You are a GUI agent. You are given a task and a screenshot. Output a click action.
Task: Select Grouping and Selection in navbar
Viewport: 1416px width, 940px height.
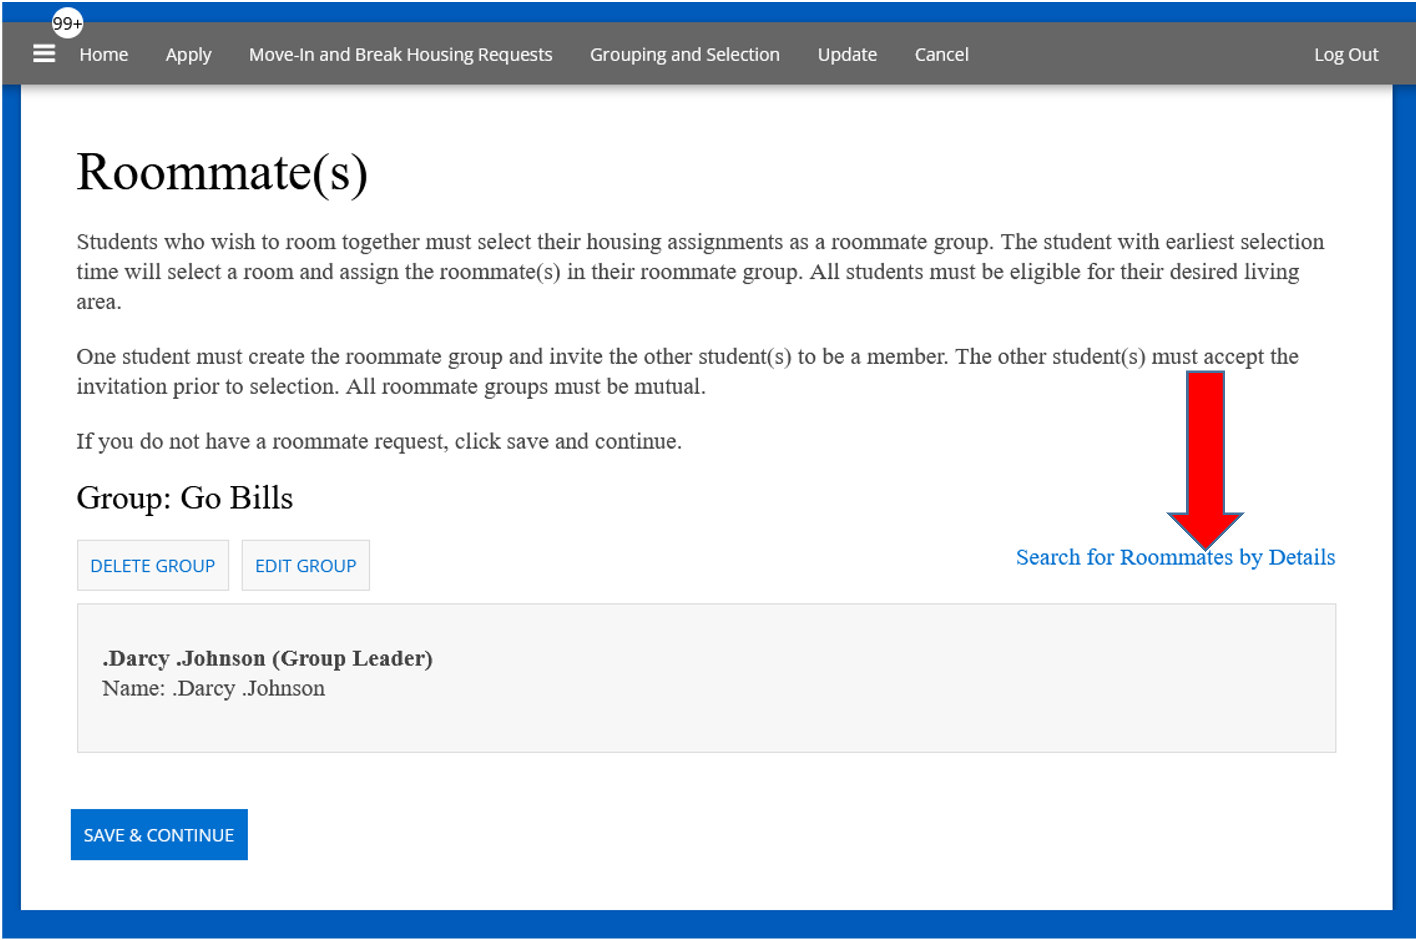click(x=684, y=55)
